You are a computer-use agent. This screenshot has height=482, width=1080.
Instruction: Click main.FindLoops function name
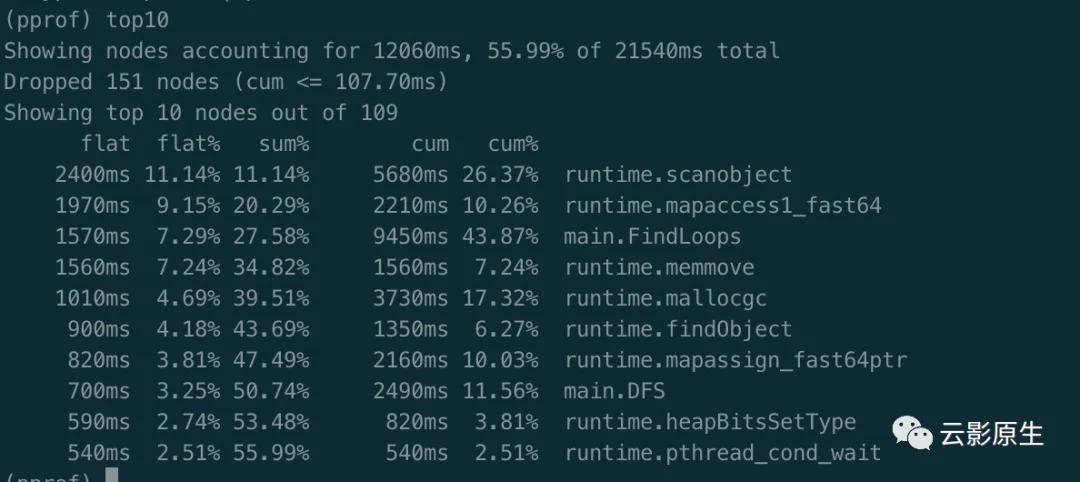(652, 237)
